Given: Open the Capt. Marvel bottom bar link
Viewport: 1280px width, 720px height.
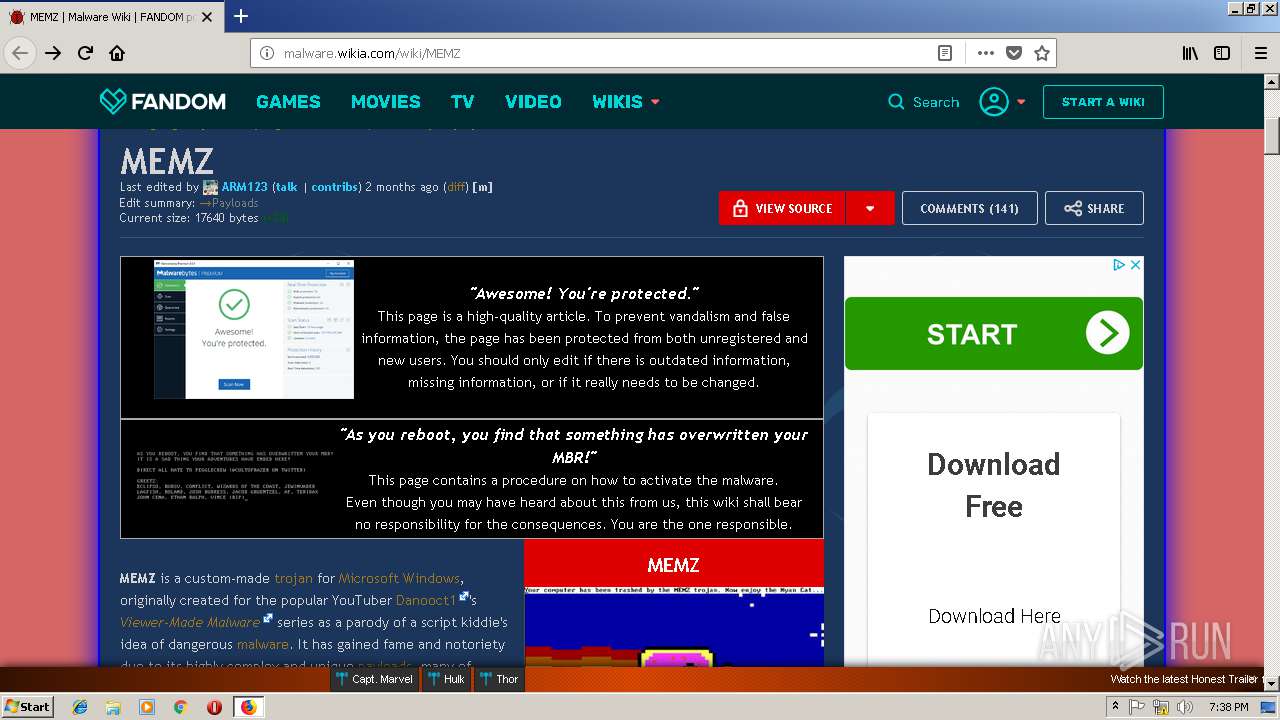Looking at the screenshot, I should tap(374, 679).
